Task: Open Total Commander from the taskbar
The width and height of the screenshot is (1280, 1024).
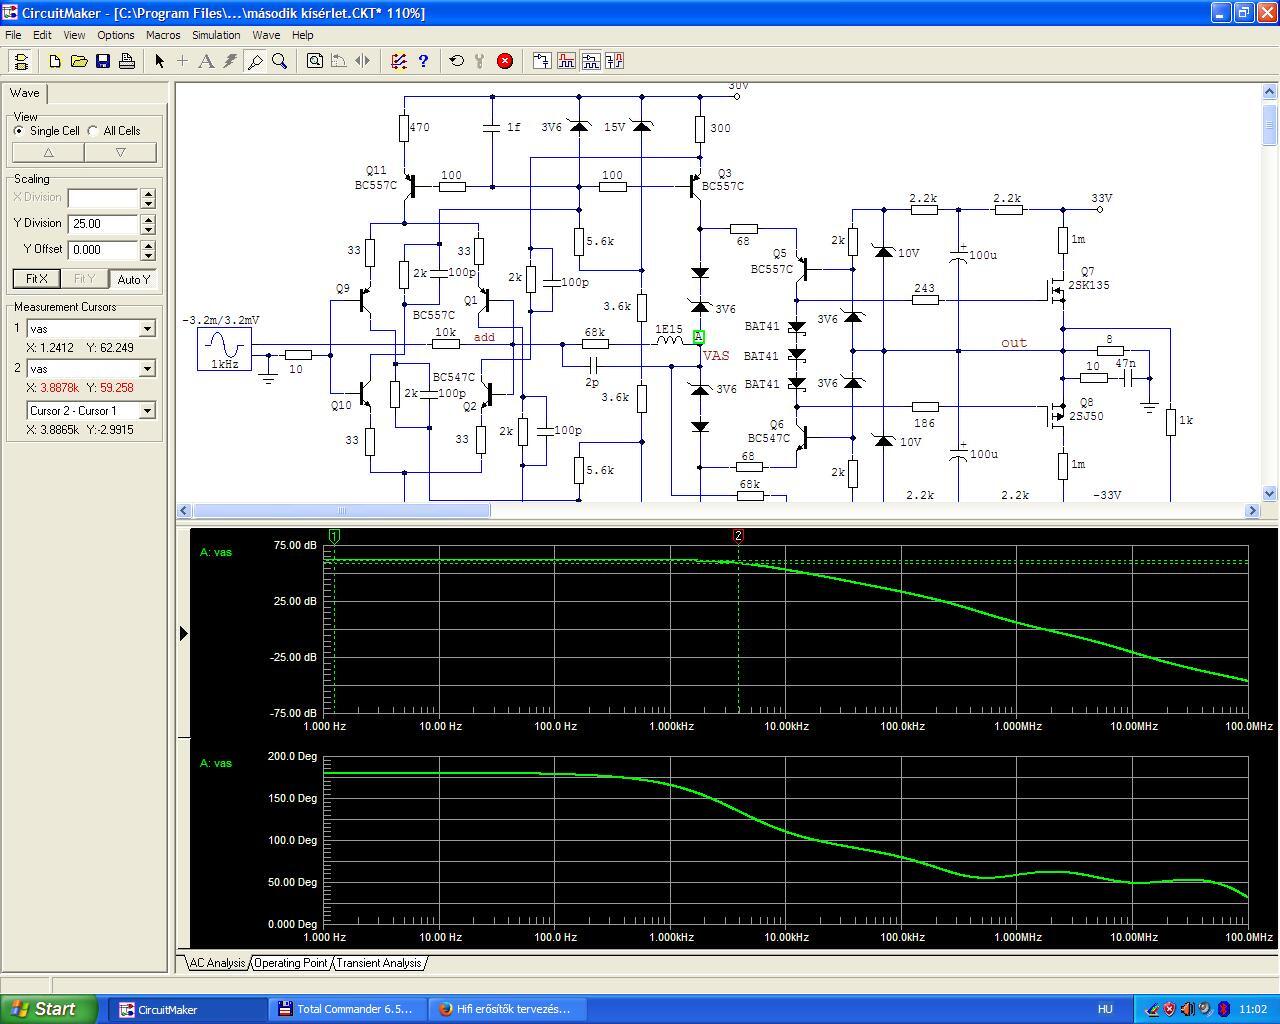Action: (346, 1009)
